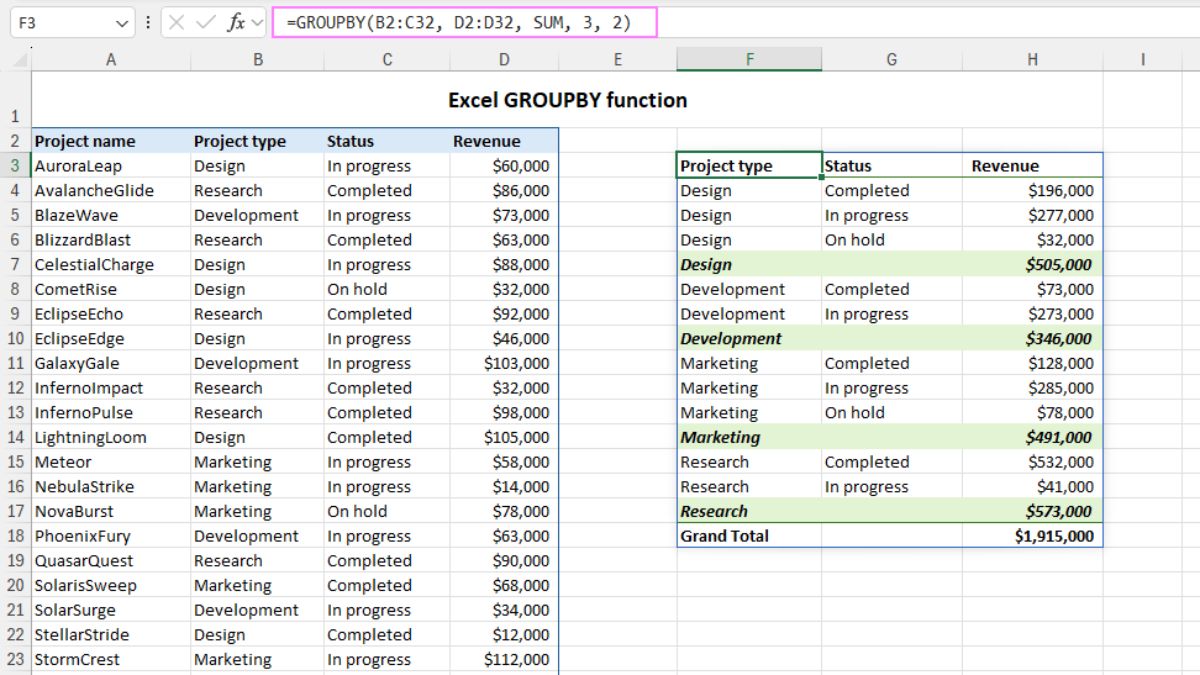Viewport: 1200px width, 675px height.
Task: Click the 'Status' header in column C
Action: pos(387,141)
